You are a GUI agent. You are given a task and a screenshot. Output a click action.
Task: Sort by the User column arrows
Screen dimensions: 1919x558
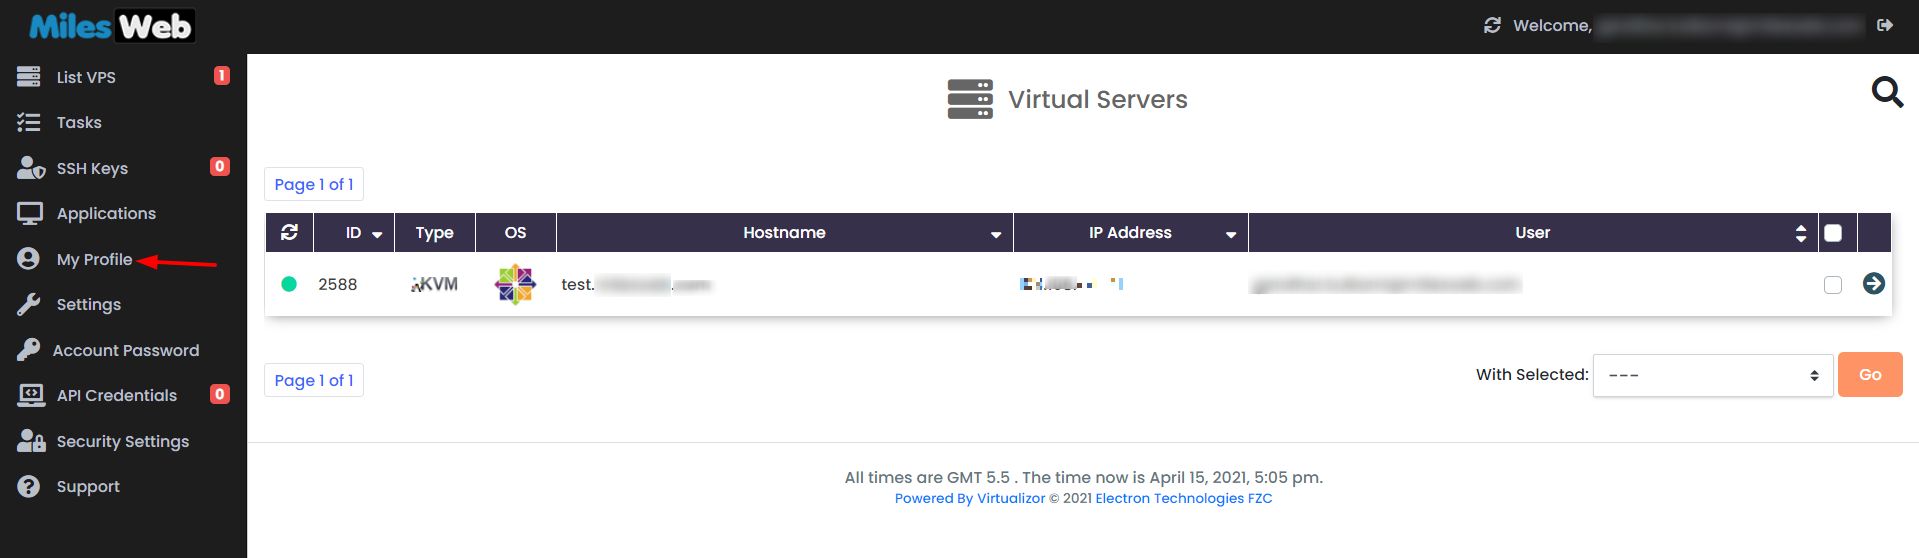click(x=1801, y=233)
